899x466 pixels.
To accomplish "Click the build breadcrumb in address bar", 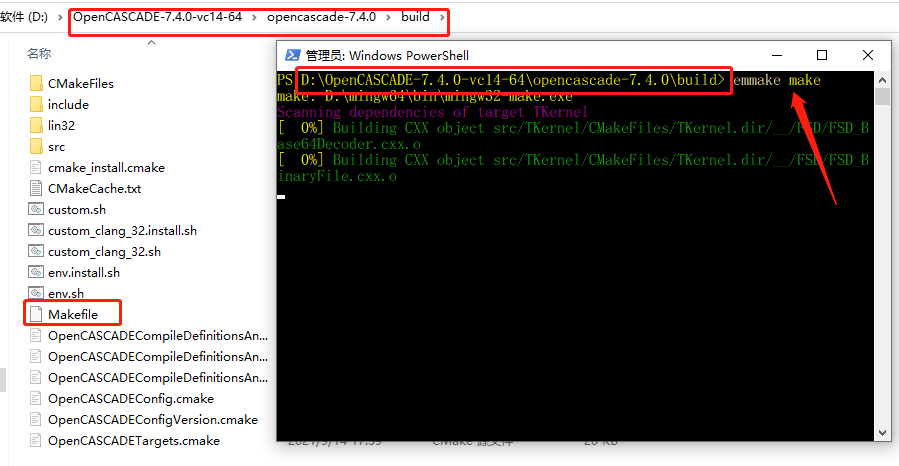I will point(415,17).
